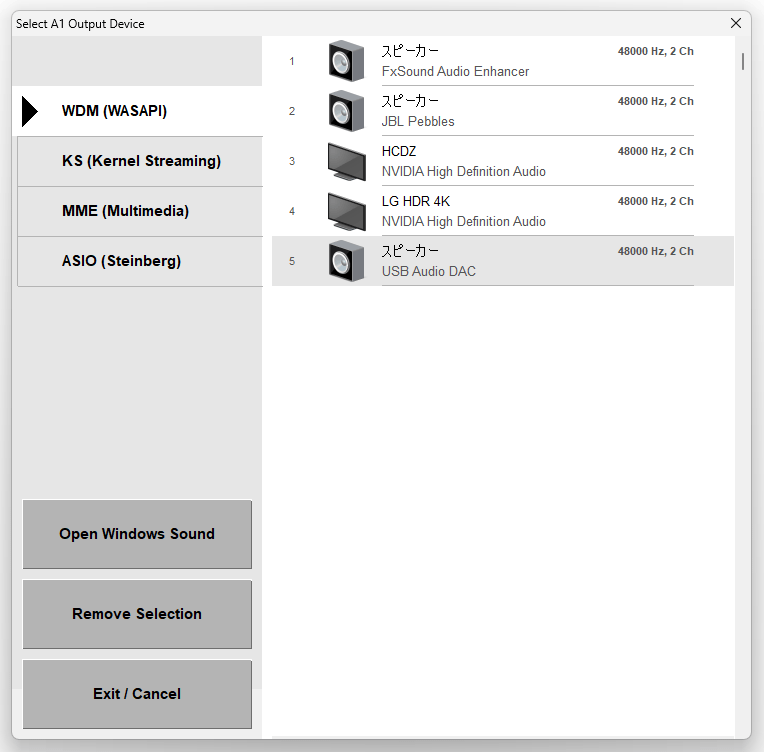
Task: Click the JBL Pebbles speaker icon
Action: [346, 111]
